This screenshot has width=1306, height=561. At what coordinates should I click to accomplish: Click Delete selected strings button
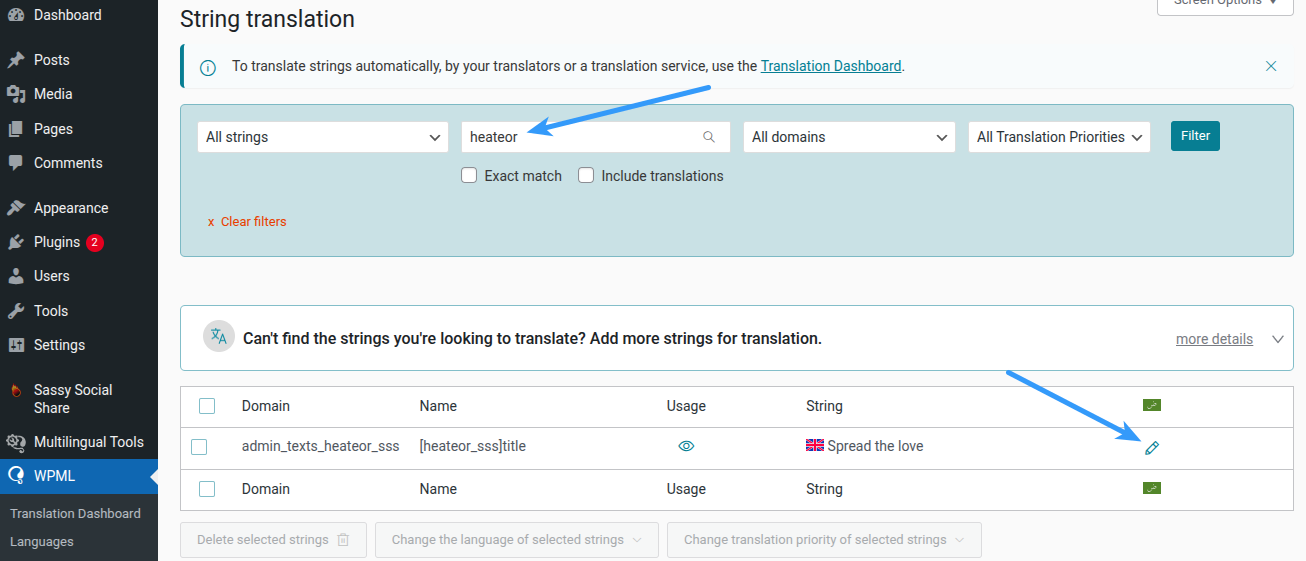click(x=273, y=540)
